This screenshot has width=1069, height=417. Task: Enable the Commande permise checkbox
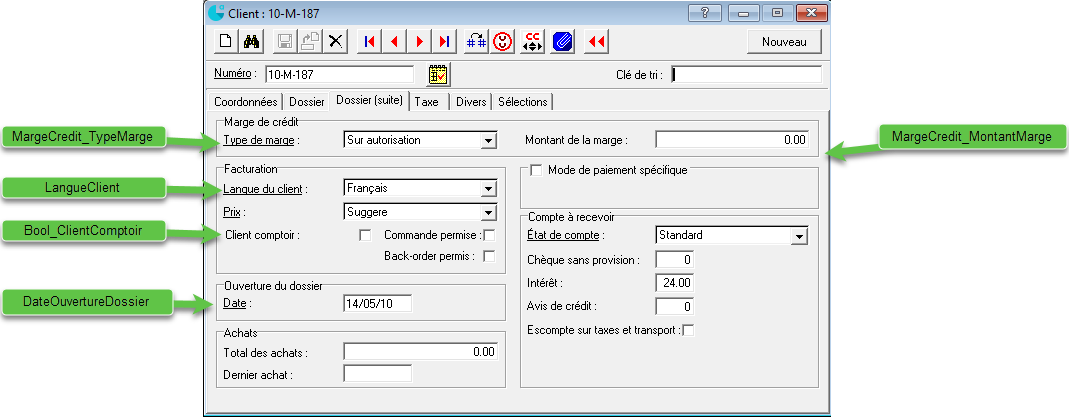(x=489, y=235)
